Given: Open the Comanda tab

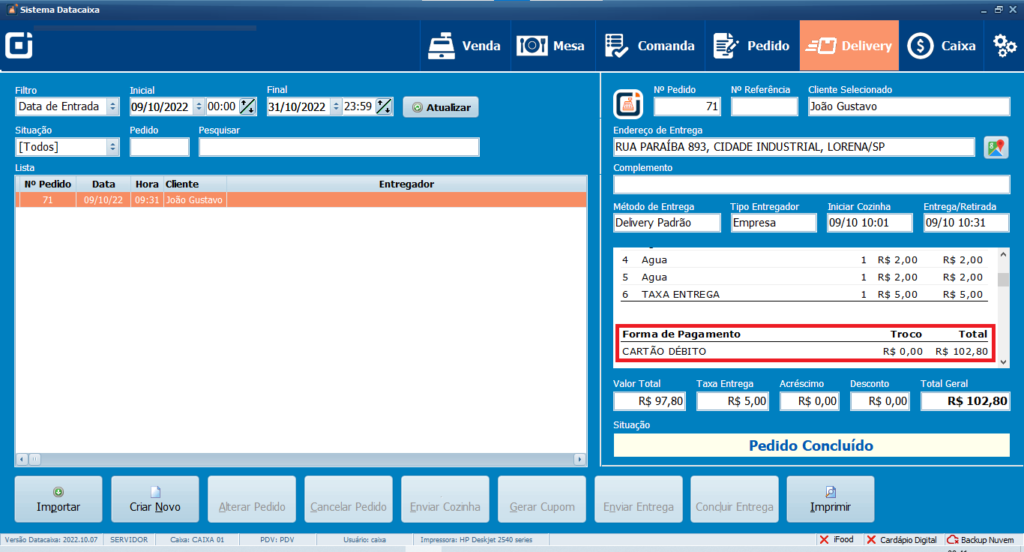Looking at the screenshot, I should 650,45.
